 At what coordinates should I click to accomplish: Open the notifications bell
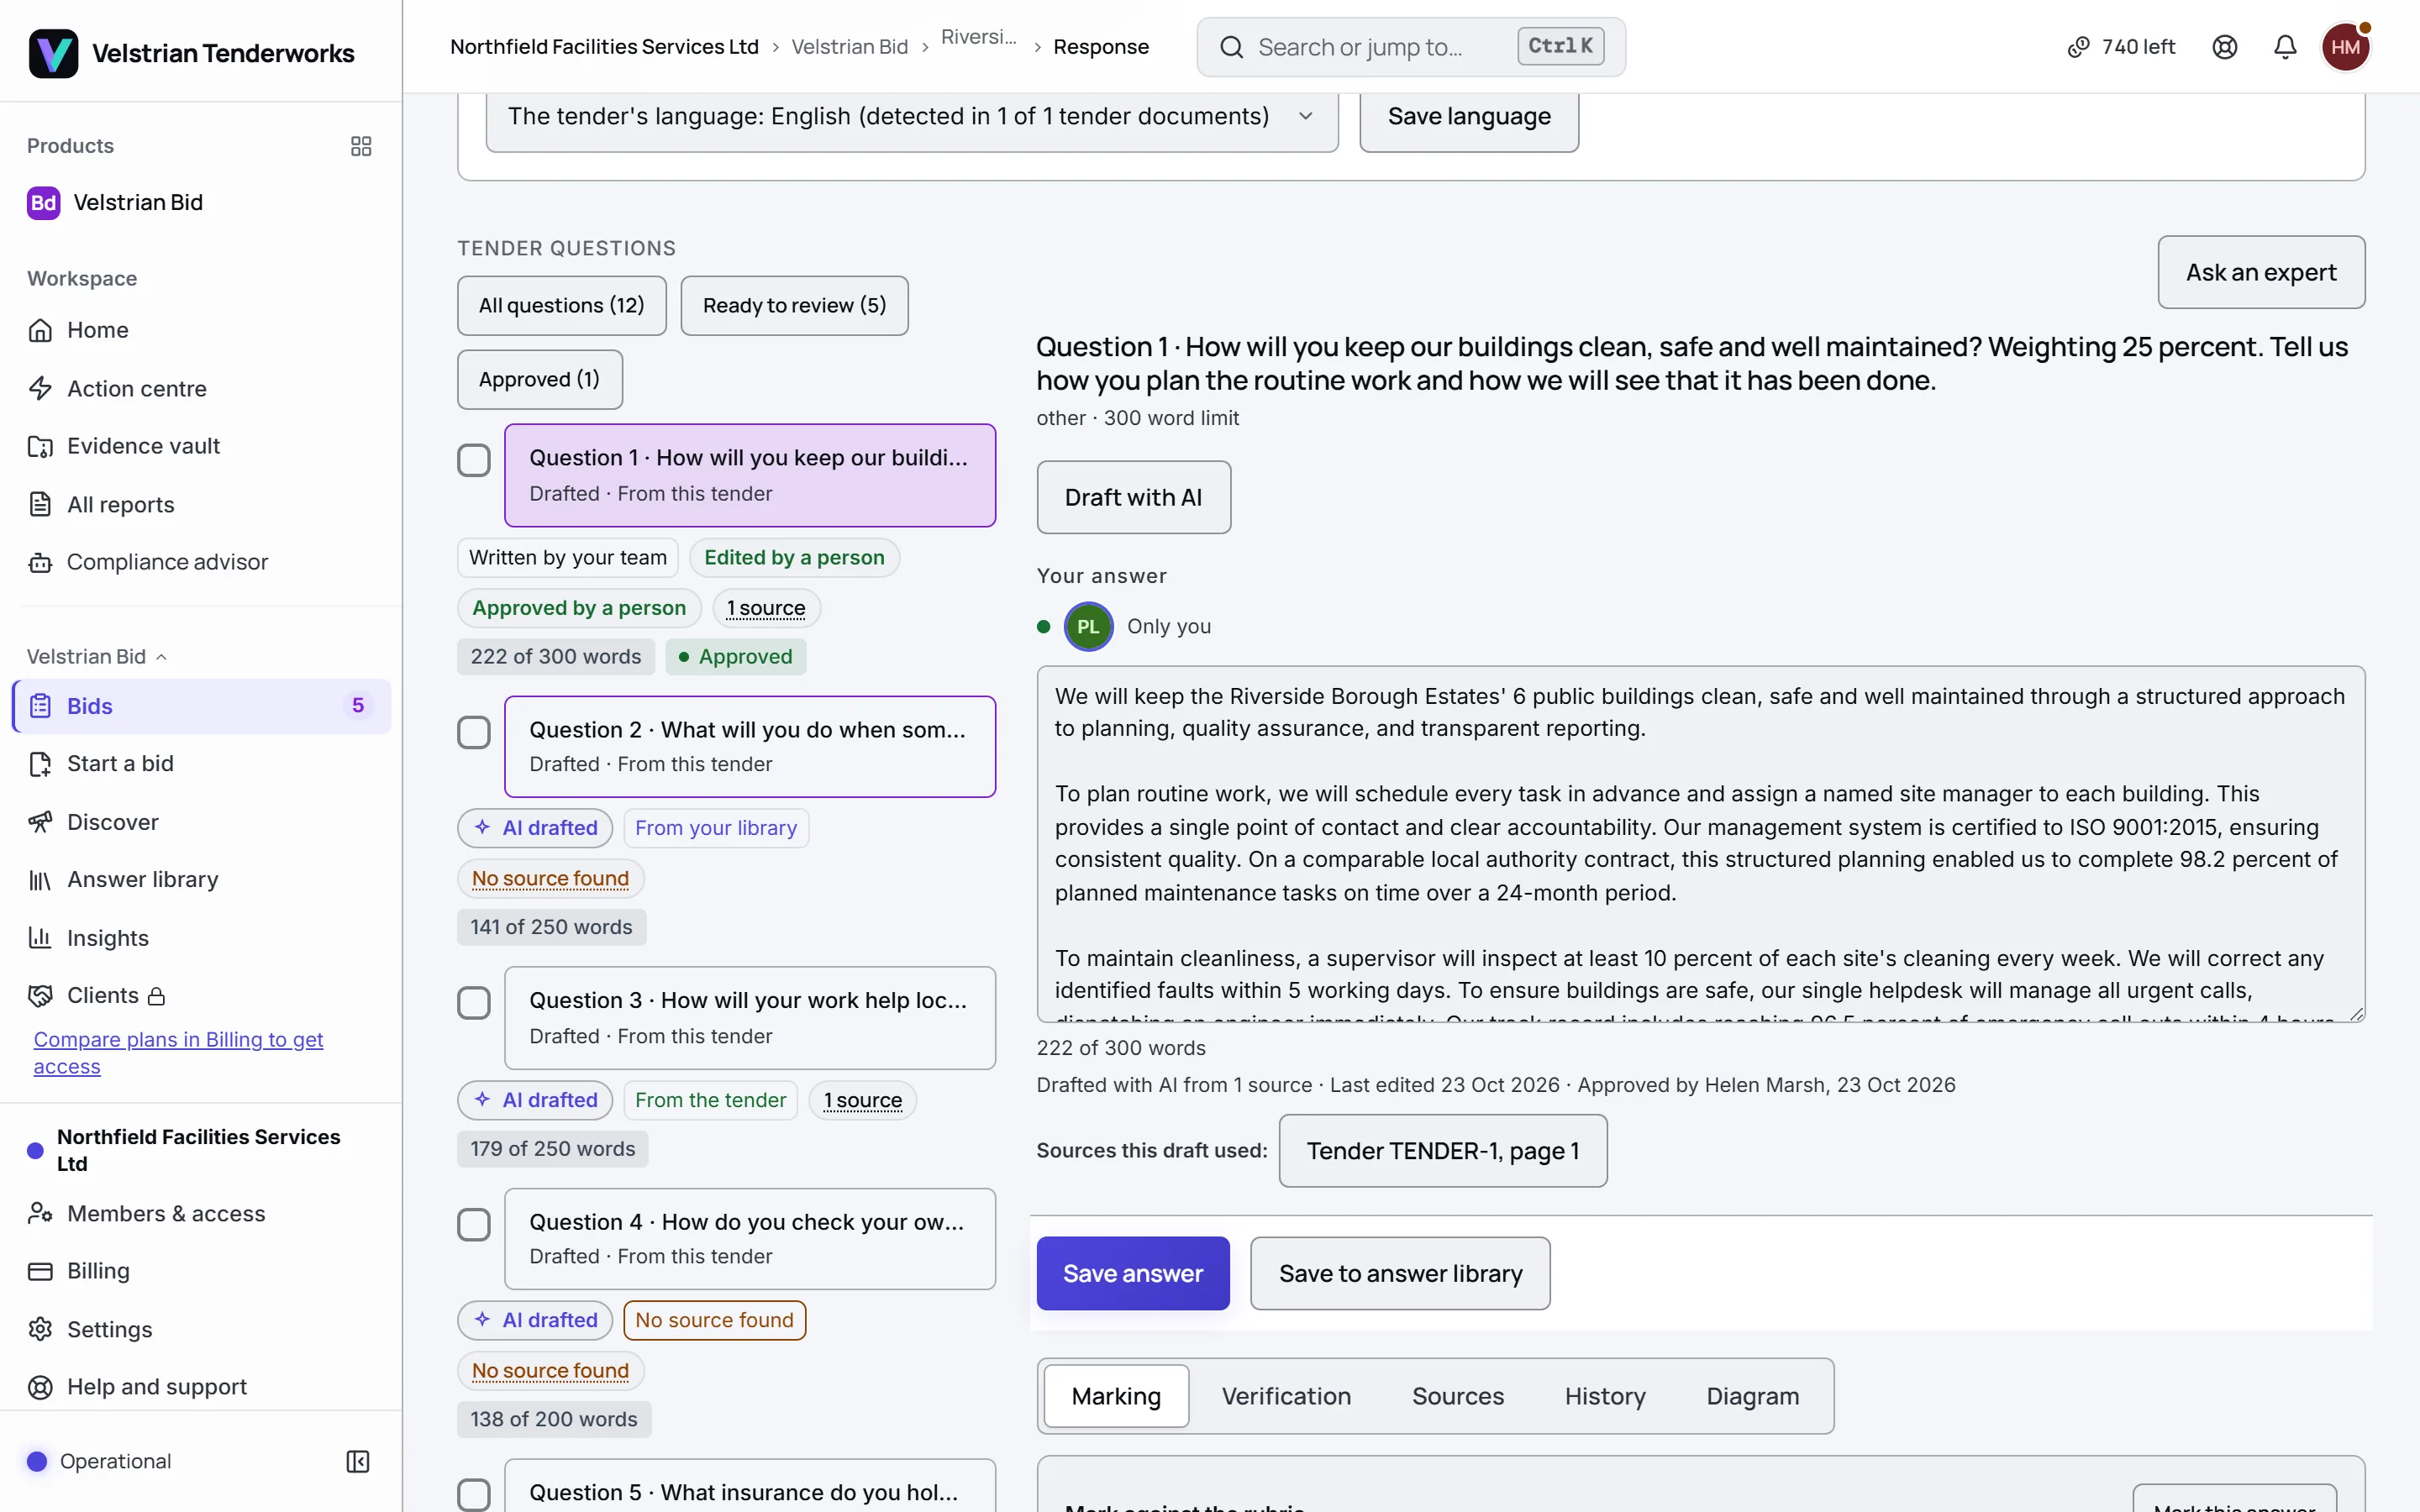2285,47
